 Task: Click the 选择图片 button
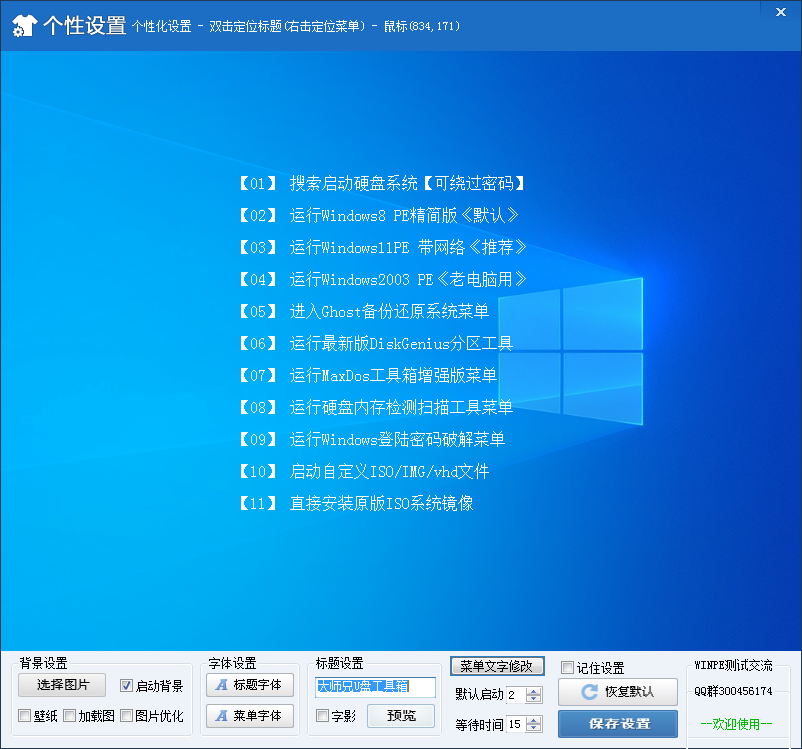[62, 685]
